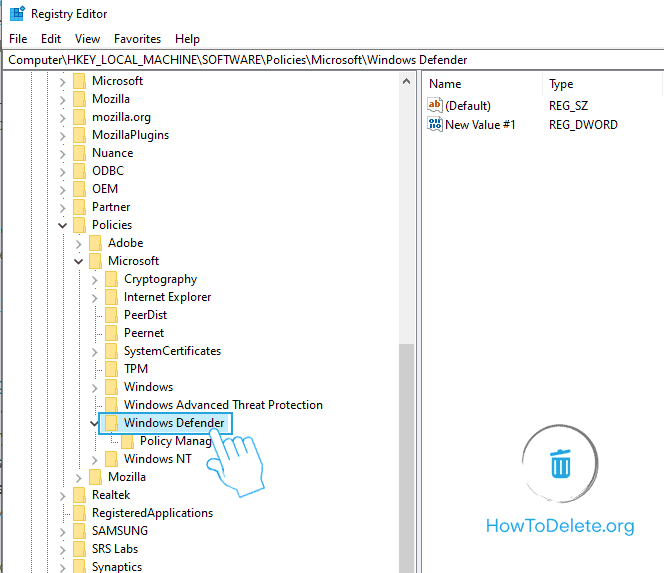Select the Cryptography folder icon
Image resolution: width=664 pixels, height=573 pixels.
point(112,279)
